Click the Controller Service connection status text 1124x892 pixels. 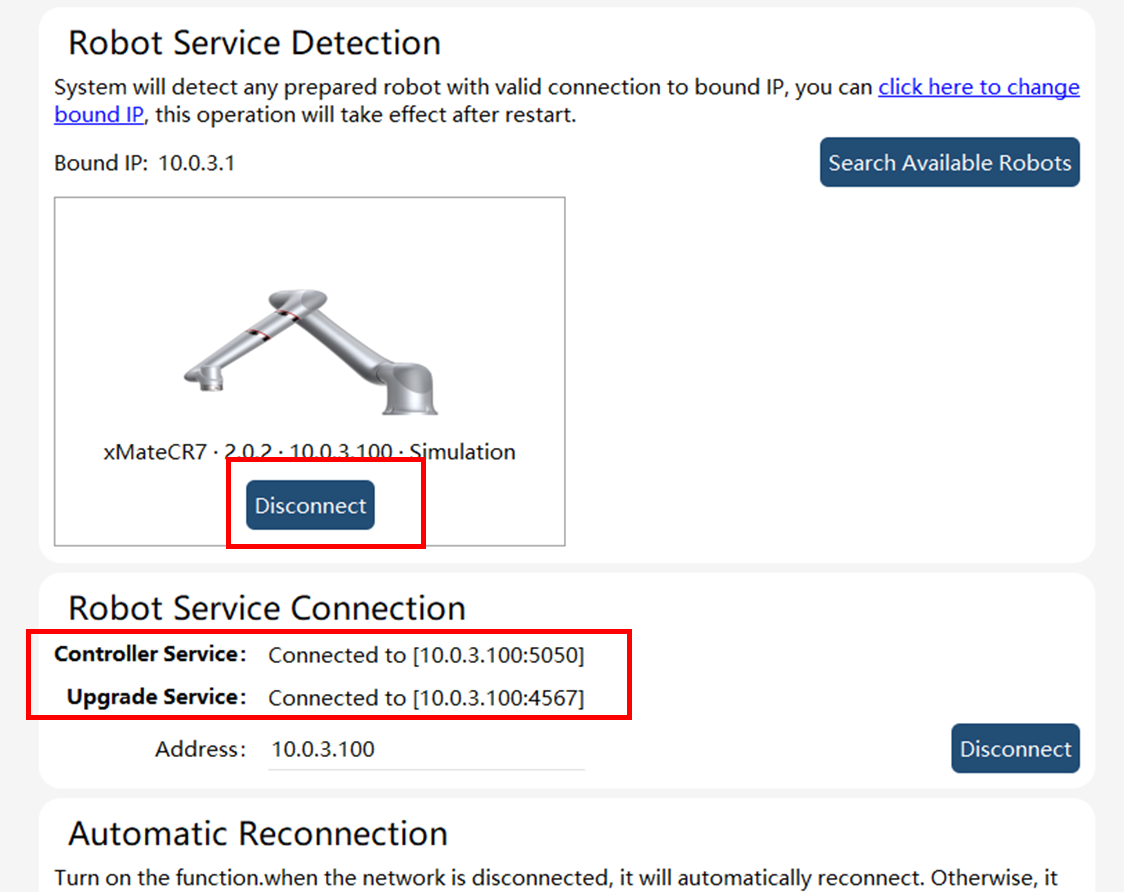427,655
